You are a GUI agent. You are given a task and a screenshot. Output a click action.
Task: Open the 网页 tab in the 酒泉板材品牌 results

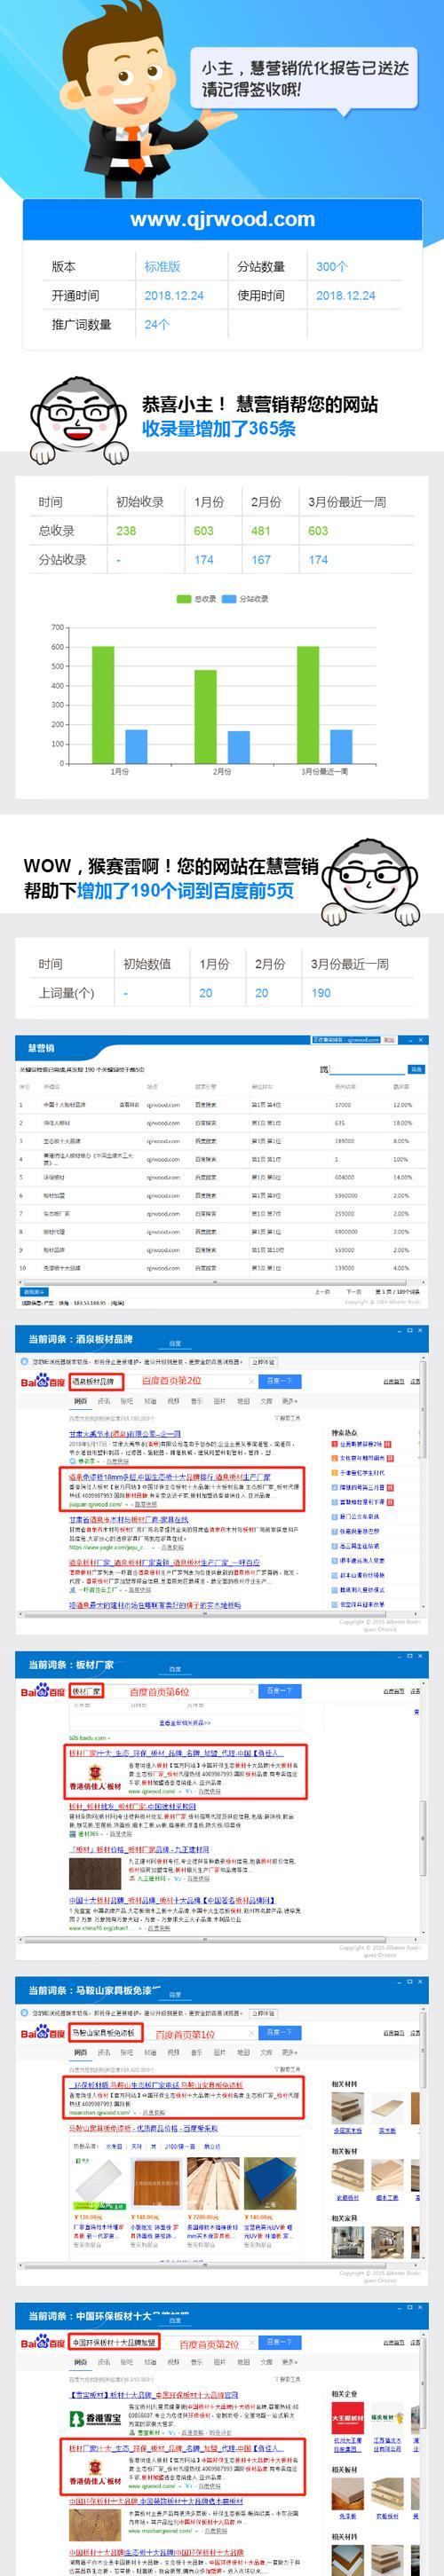coord(79,1401)
